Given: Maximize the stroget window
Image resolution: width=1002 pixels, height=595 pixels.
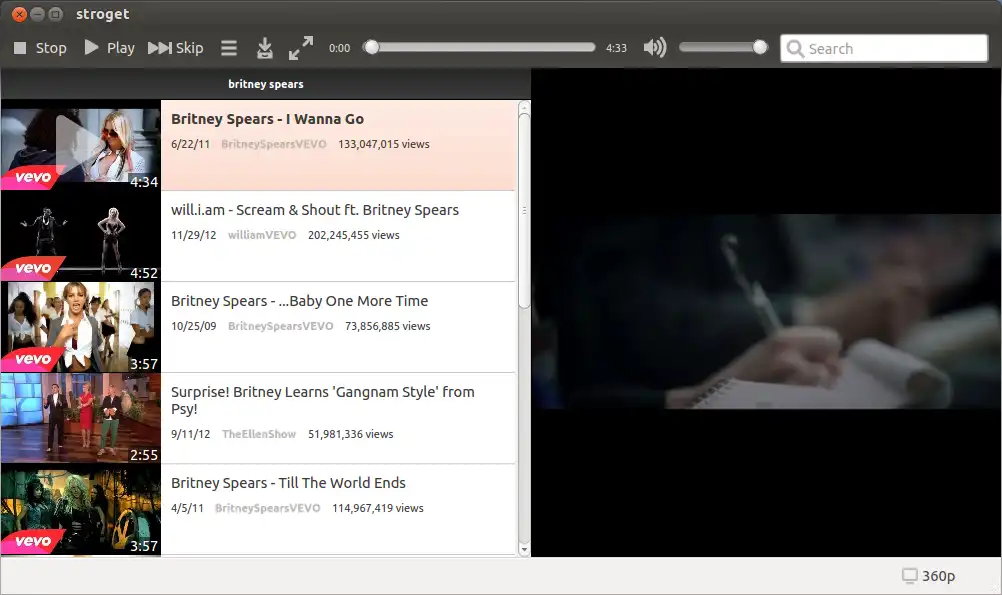Looking at the screenshot, I should pos(56,14).
